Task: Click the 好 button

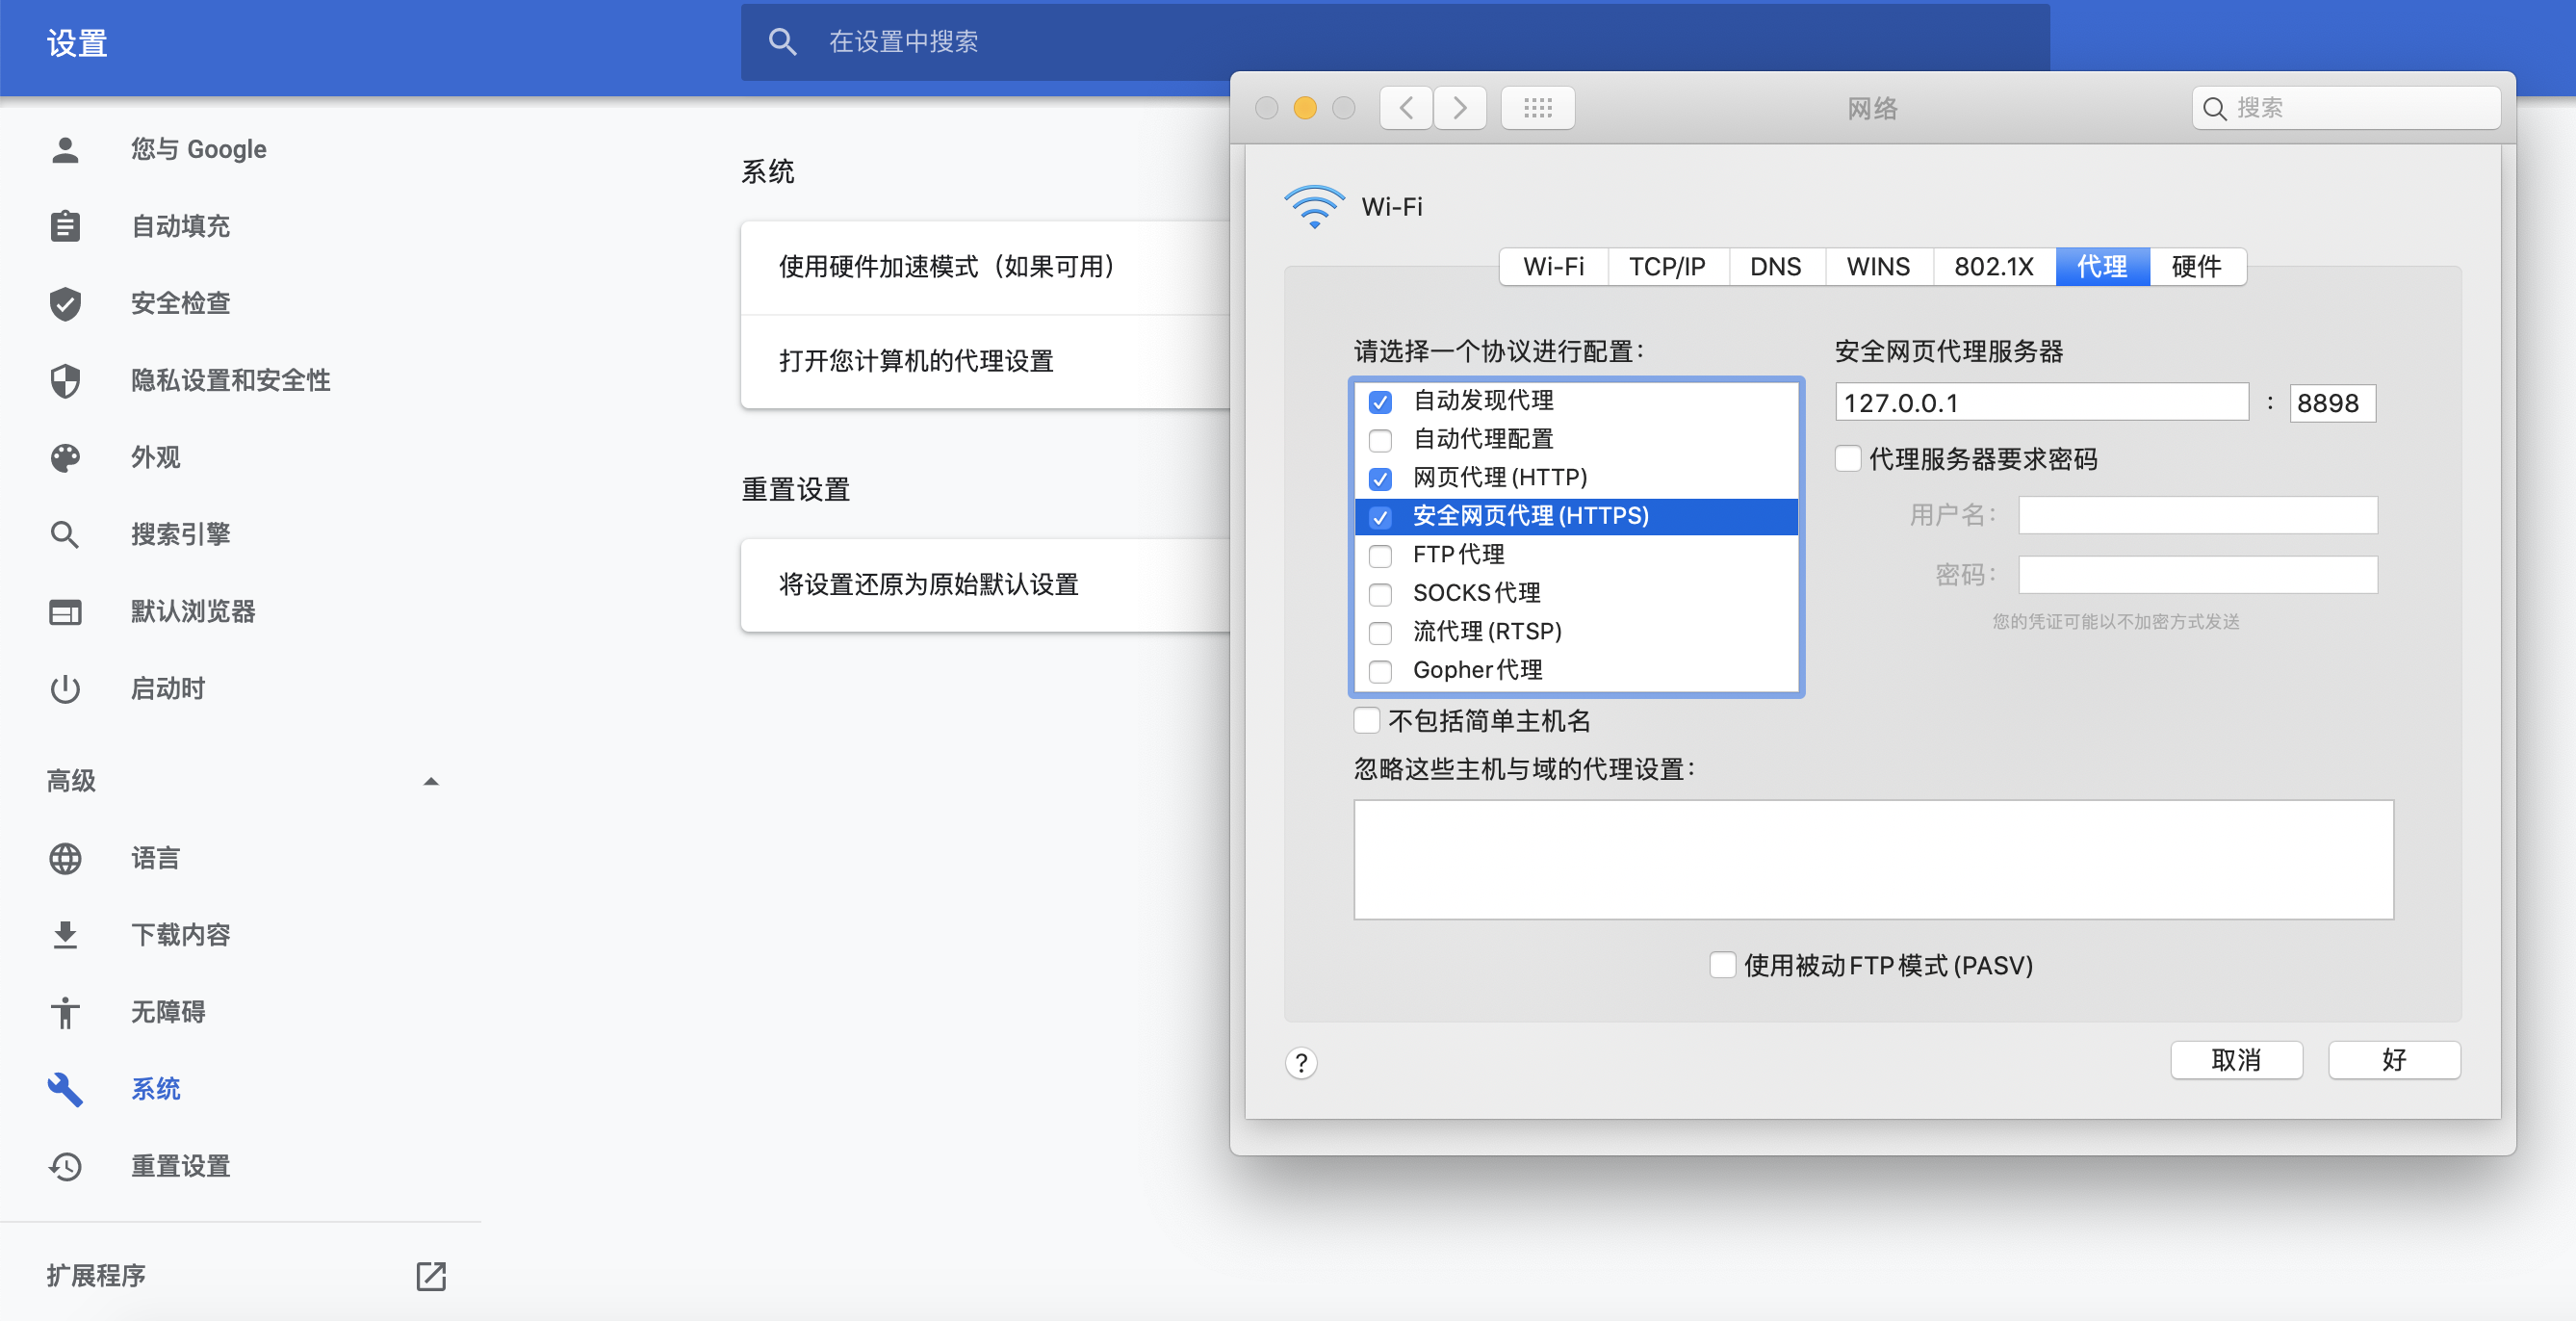Action: point(2395,1060)
